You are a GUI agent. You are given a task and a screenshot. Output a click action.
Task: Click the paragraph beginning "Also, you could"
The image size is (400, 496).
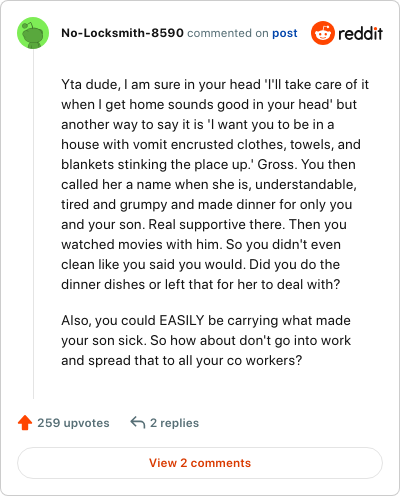[x=206, y=341]
